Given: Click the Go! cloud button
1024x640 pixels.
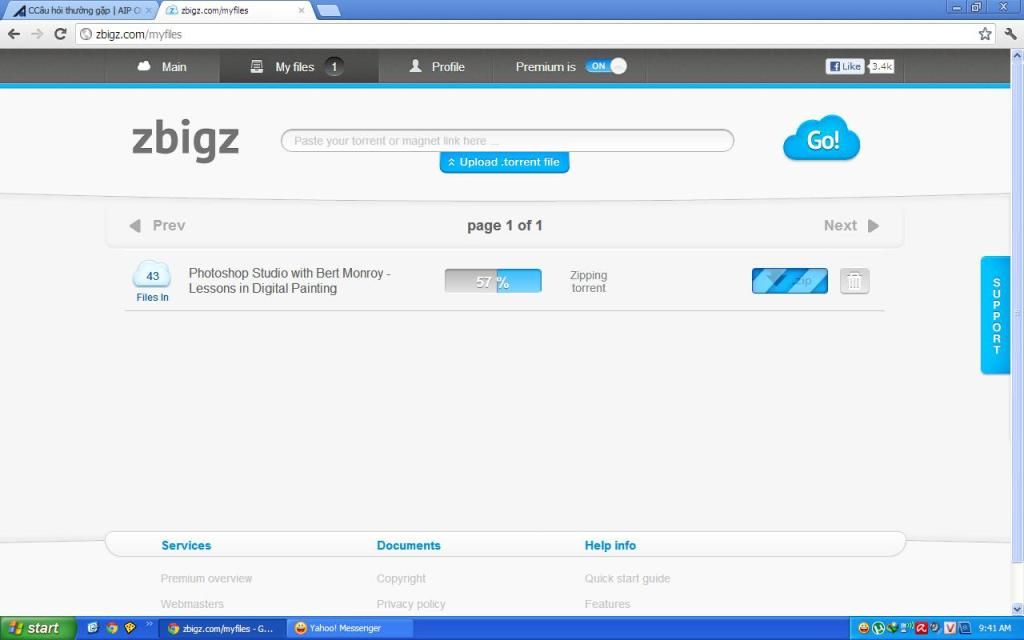Looking at the screenshot, I should [x=822, y=138].
